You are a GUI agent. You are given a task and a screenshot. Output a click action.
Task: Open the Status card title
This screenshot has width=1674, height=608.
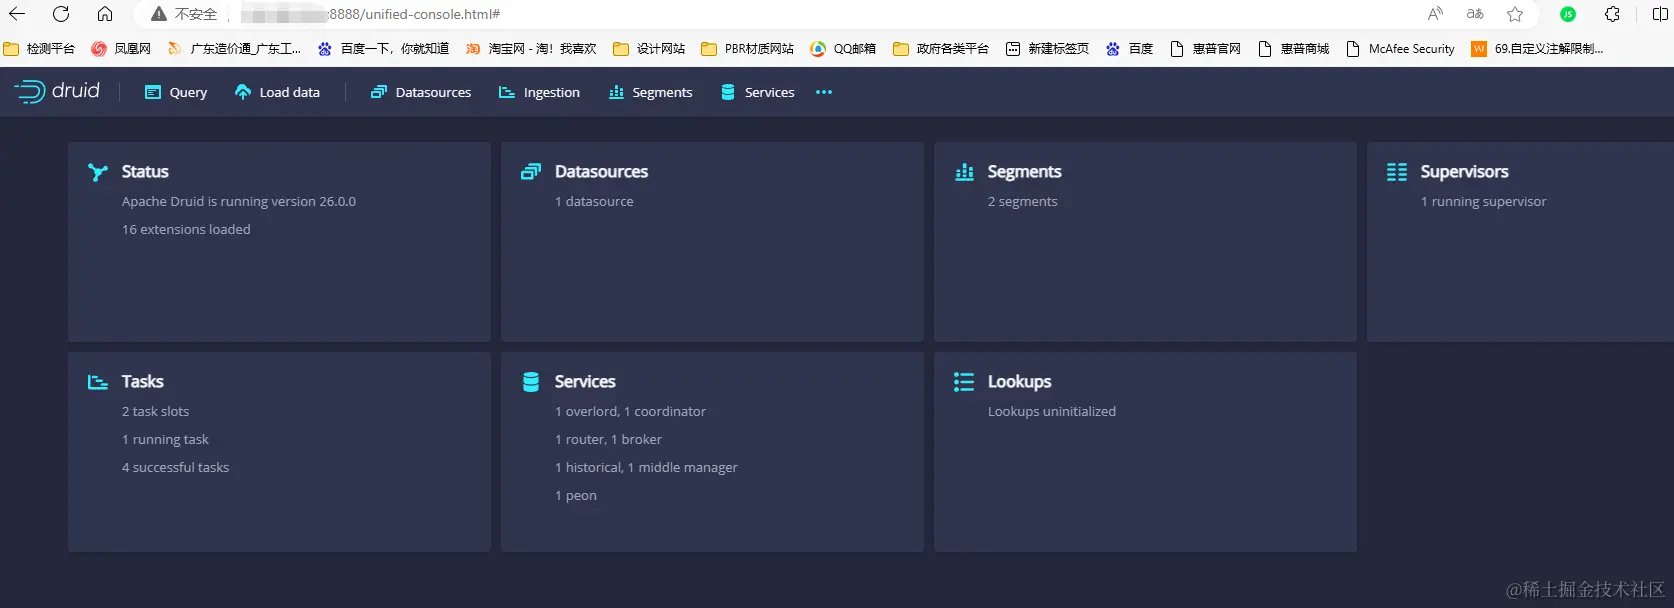[145, 172]
